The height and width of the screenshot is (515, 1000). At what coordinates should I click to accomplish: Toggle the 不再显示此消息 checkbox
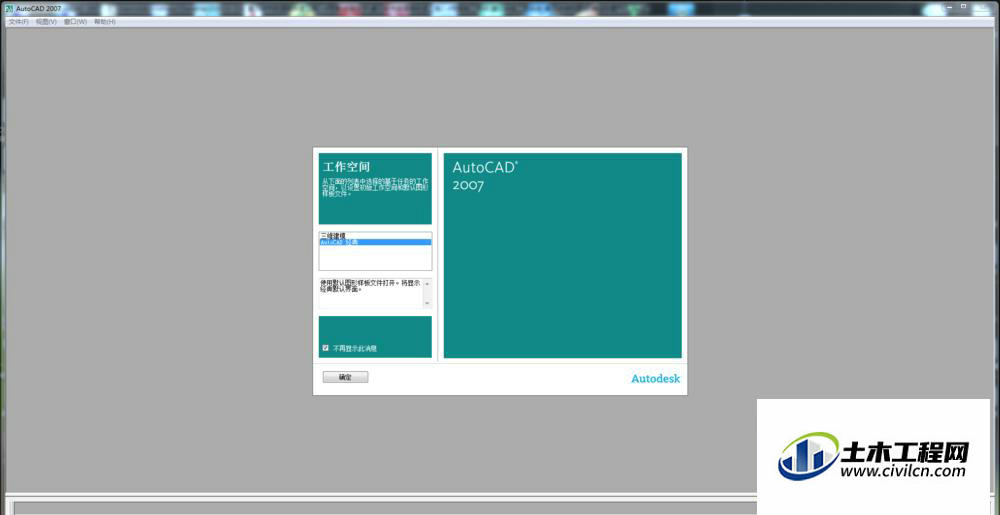[326, 348]
